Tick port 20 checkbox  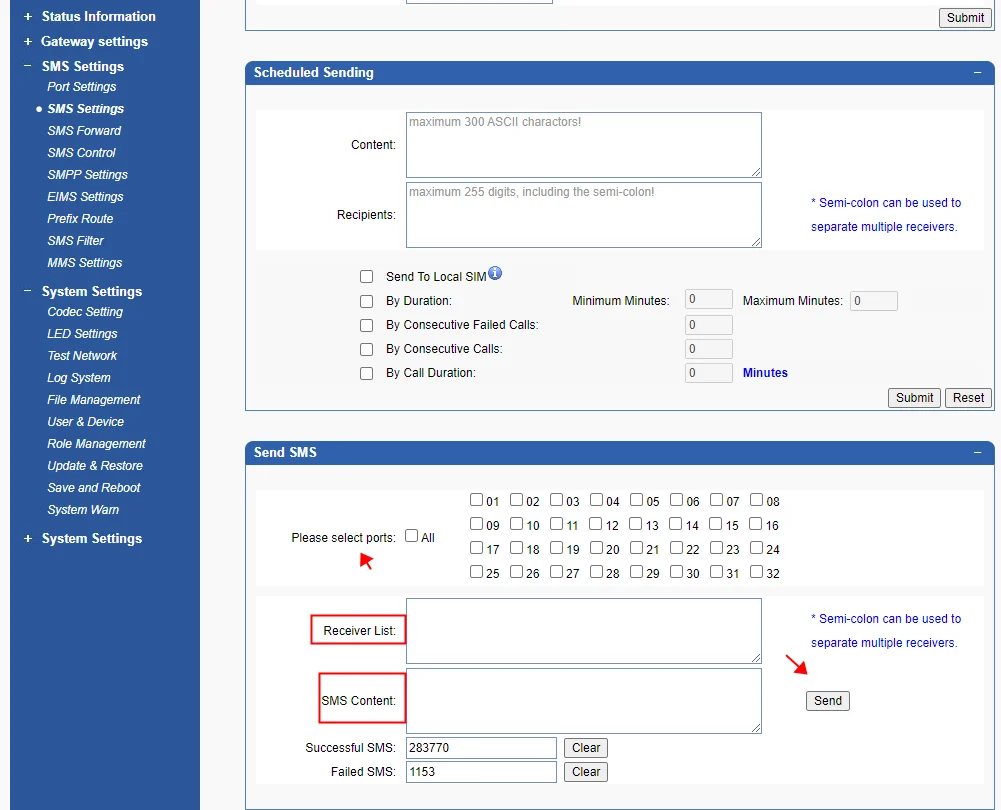point(596,547)
